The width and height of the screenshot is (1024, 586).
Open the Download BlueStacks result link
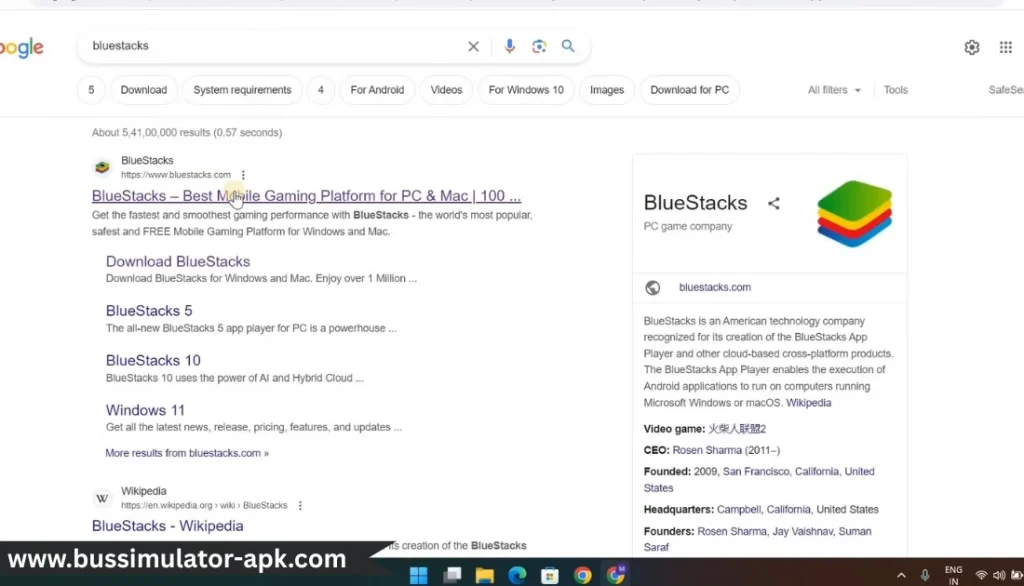pyautogui.click(x=177, y=261)
